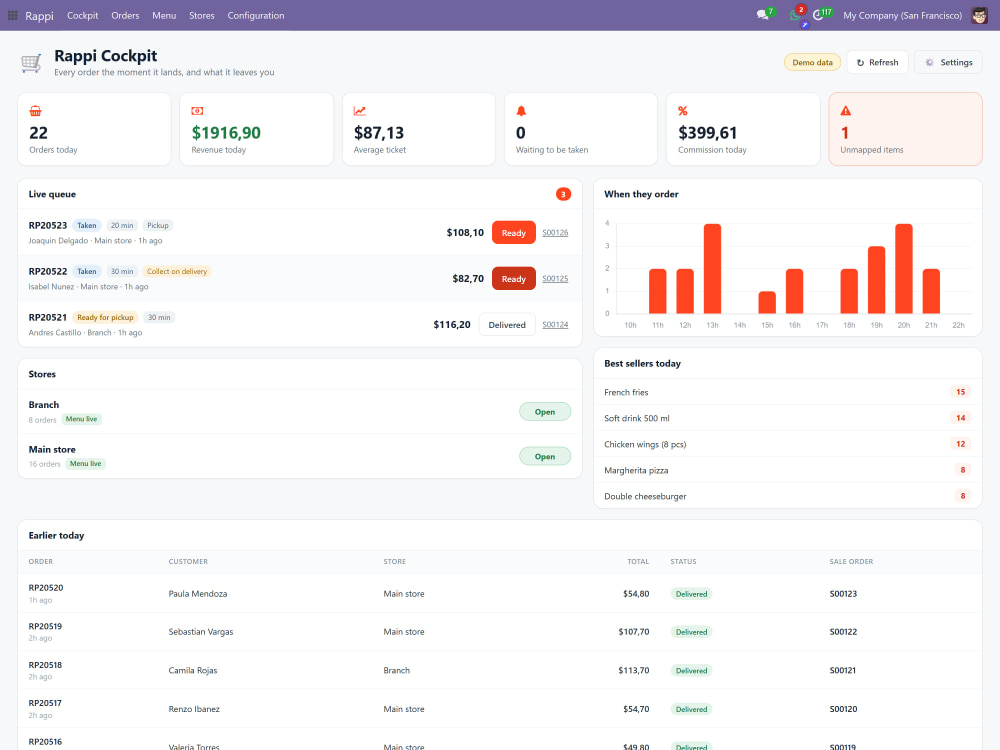This screenshot has width=1000, height=750.
Task: Click the shopping cart logo icon
Action: [x=31, y=62]
